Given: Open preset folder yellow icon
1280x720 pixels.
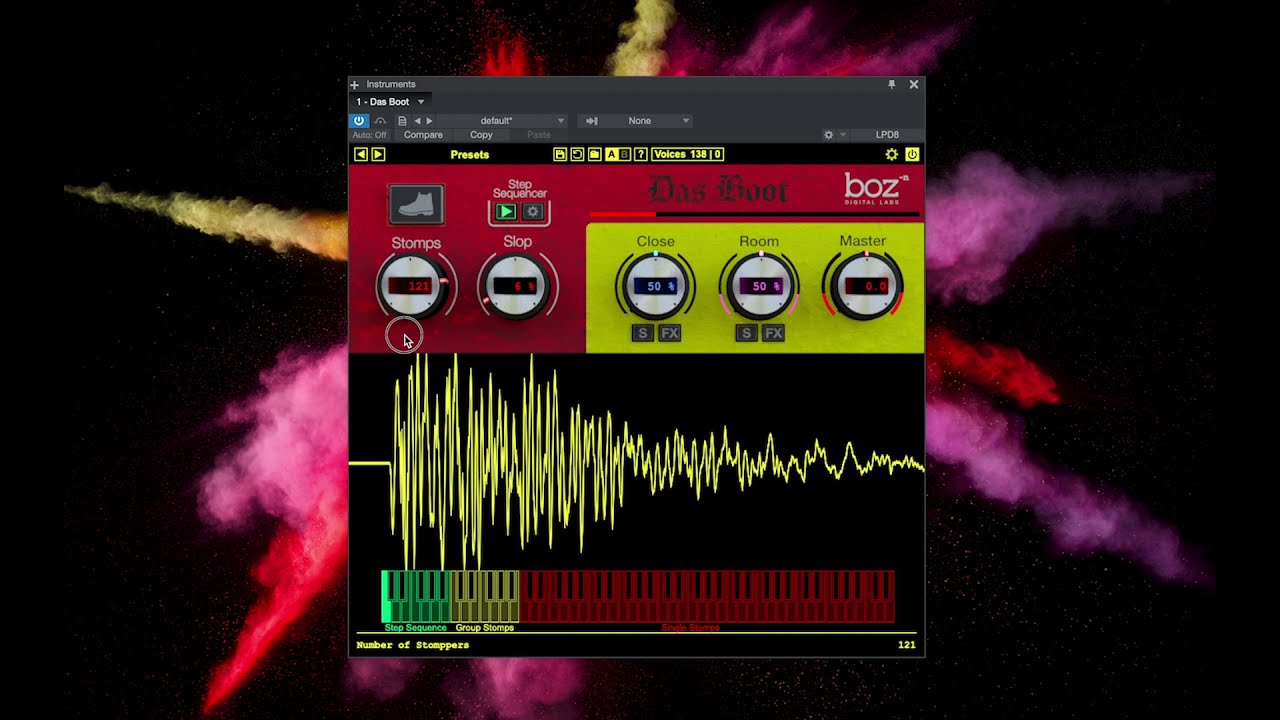Looking at the screenshot, I should pyautogui.click(x=594, y=154).
